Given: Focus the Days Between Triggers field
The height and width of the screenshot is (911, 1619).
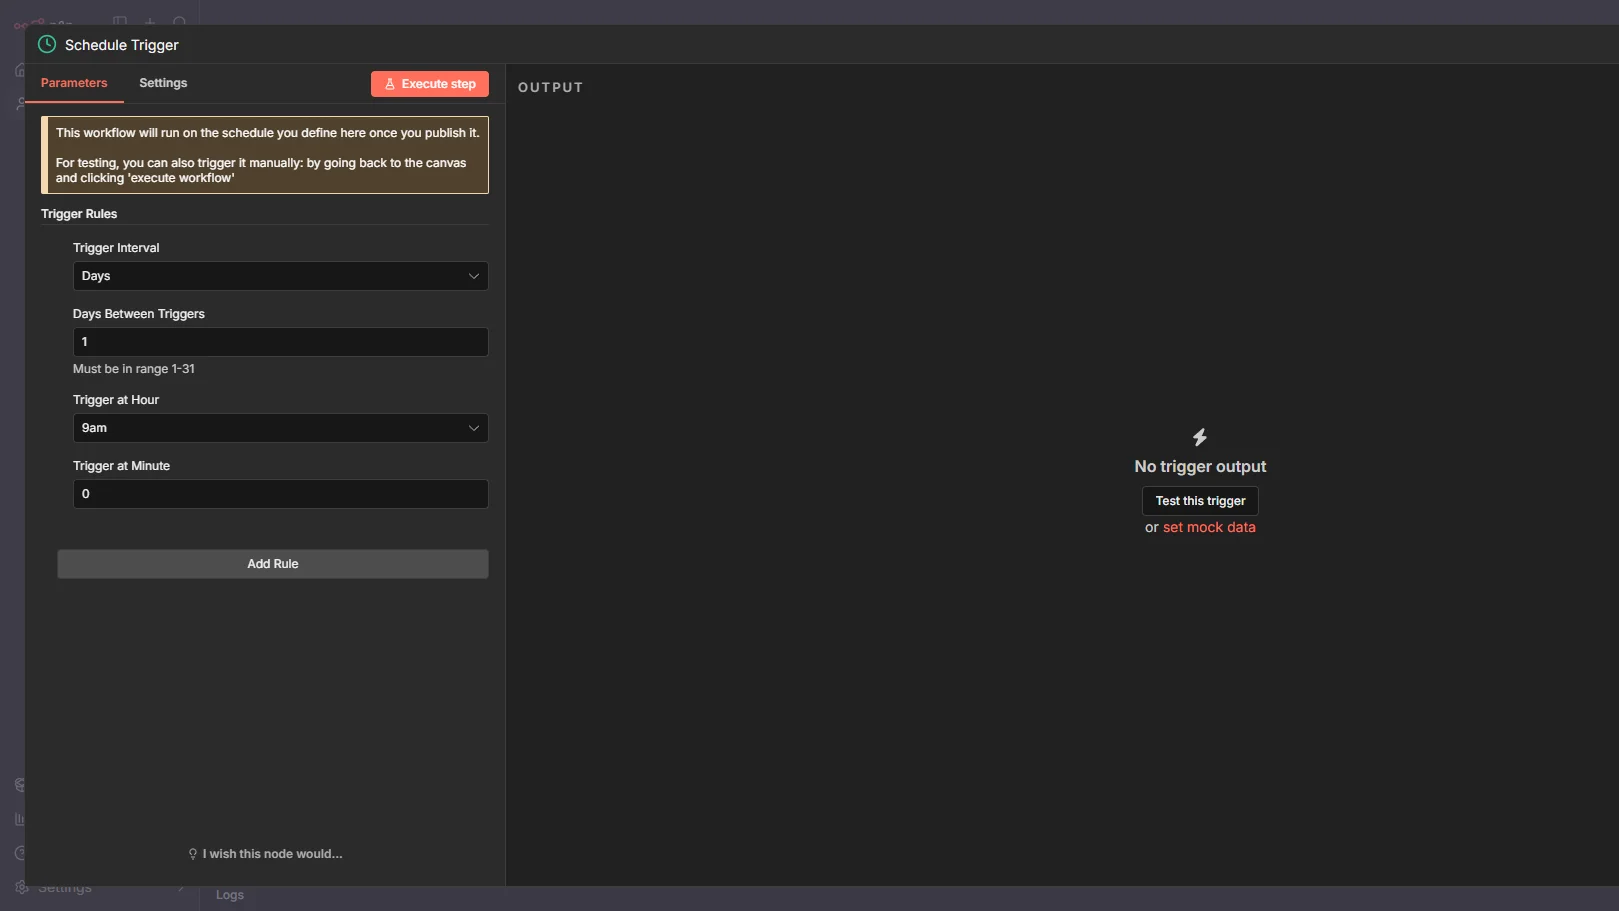Looking at the screenshot, I should 280,342.
